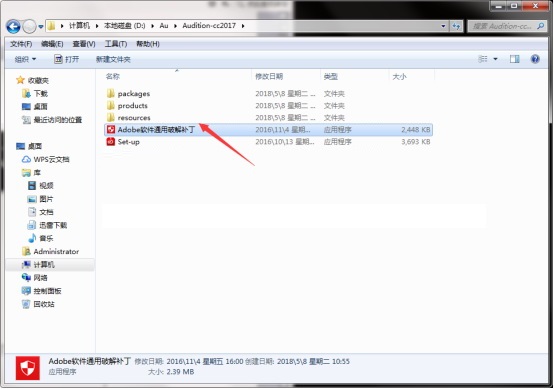Image resolution: width=554 pixels, height=389 pixels.
Task: Open WPS云文档 in sidebar
Action: coord(51,159)
